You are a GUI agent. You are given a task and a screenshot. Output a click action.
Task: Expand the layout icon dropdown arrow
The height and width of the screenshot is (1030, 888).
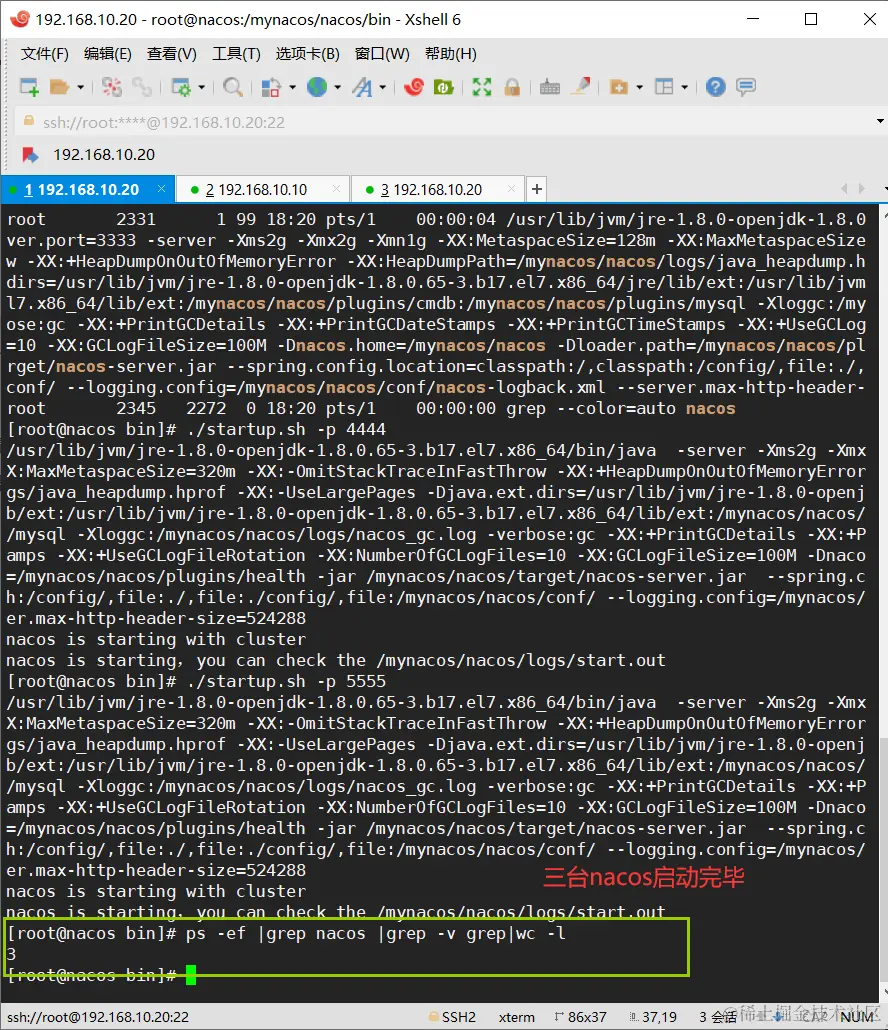point(684,87)
